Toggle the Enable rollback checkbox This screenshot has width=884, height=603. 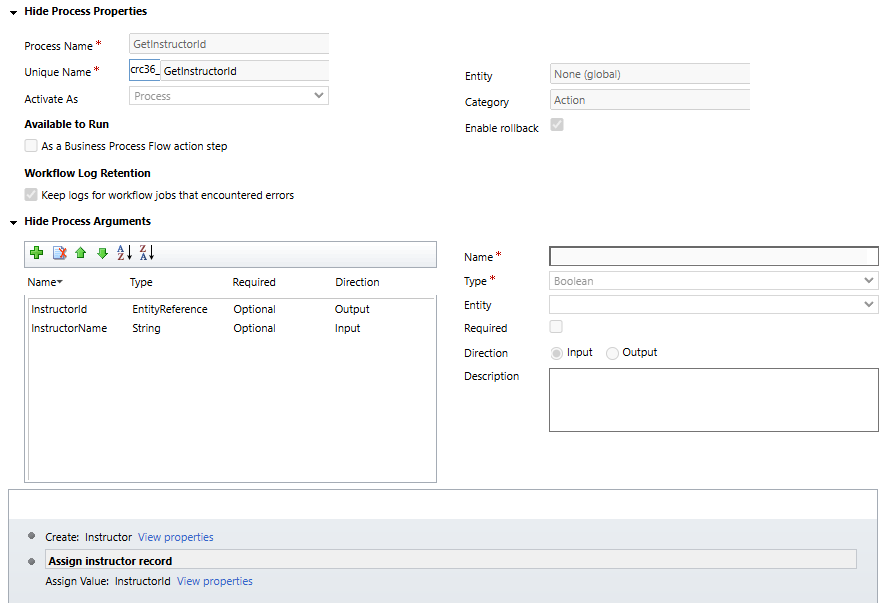tap(557, 125)
